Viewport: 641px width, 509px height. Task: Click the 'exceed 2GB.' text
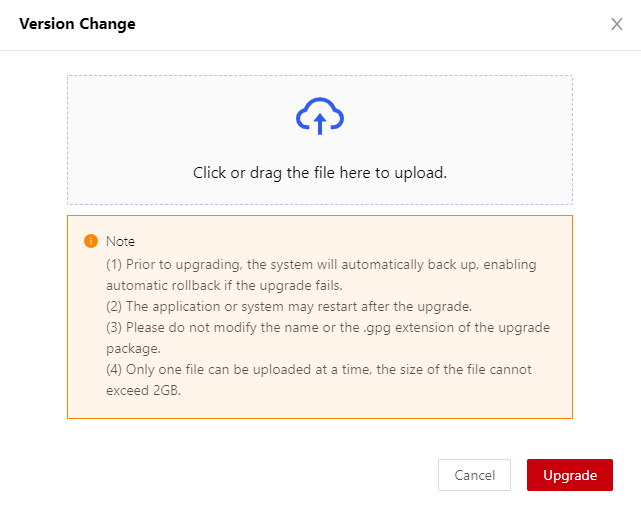click(x=143, y=390)
